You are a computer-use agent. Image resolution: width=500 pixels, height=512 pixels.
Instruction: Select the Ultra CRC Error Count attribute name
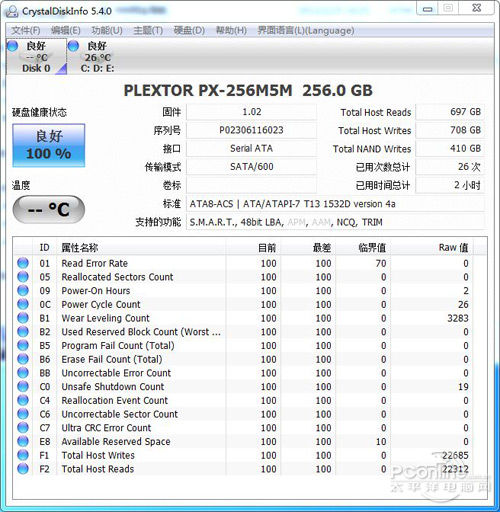tap(106, 428)
